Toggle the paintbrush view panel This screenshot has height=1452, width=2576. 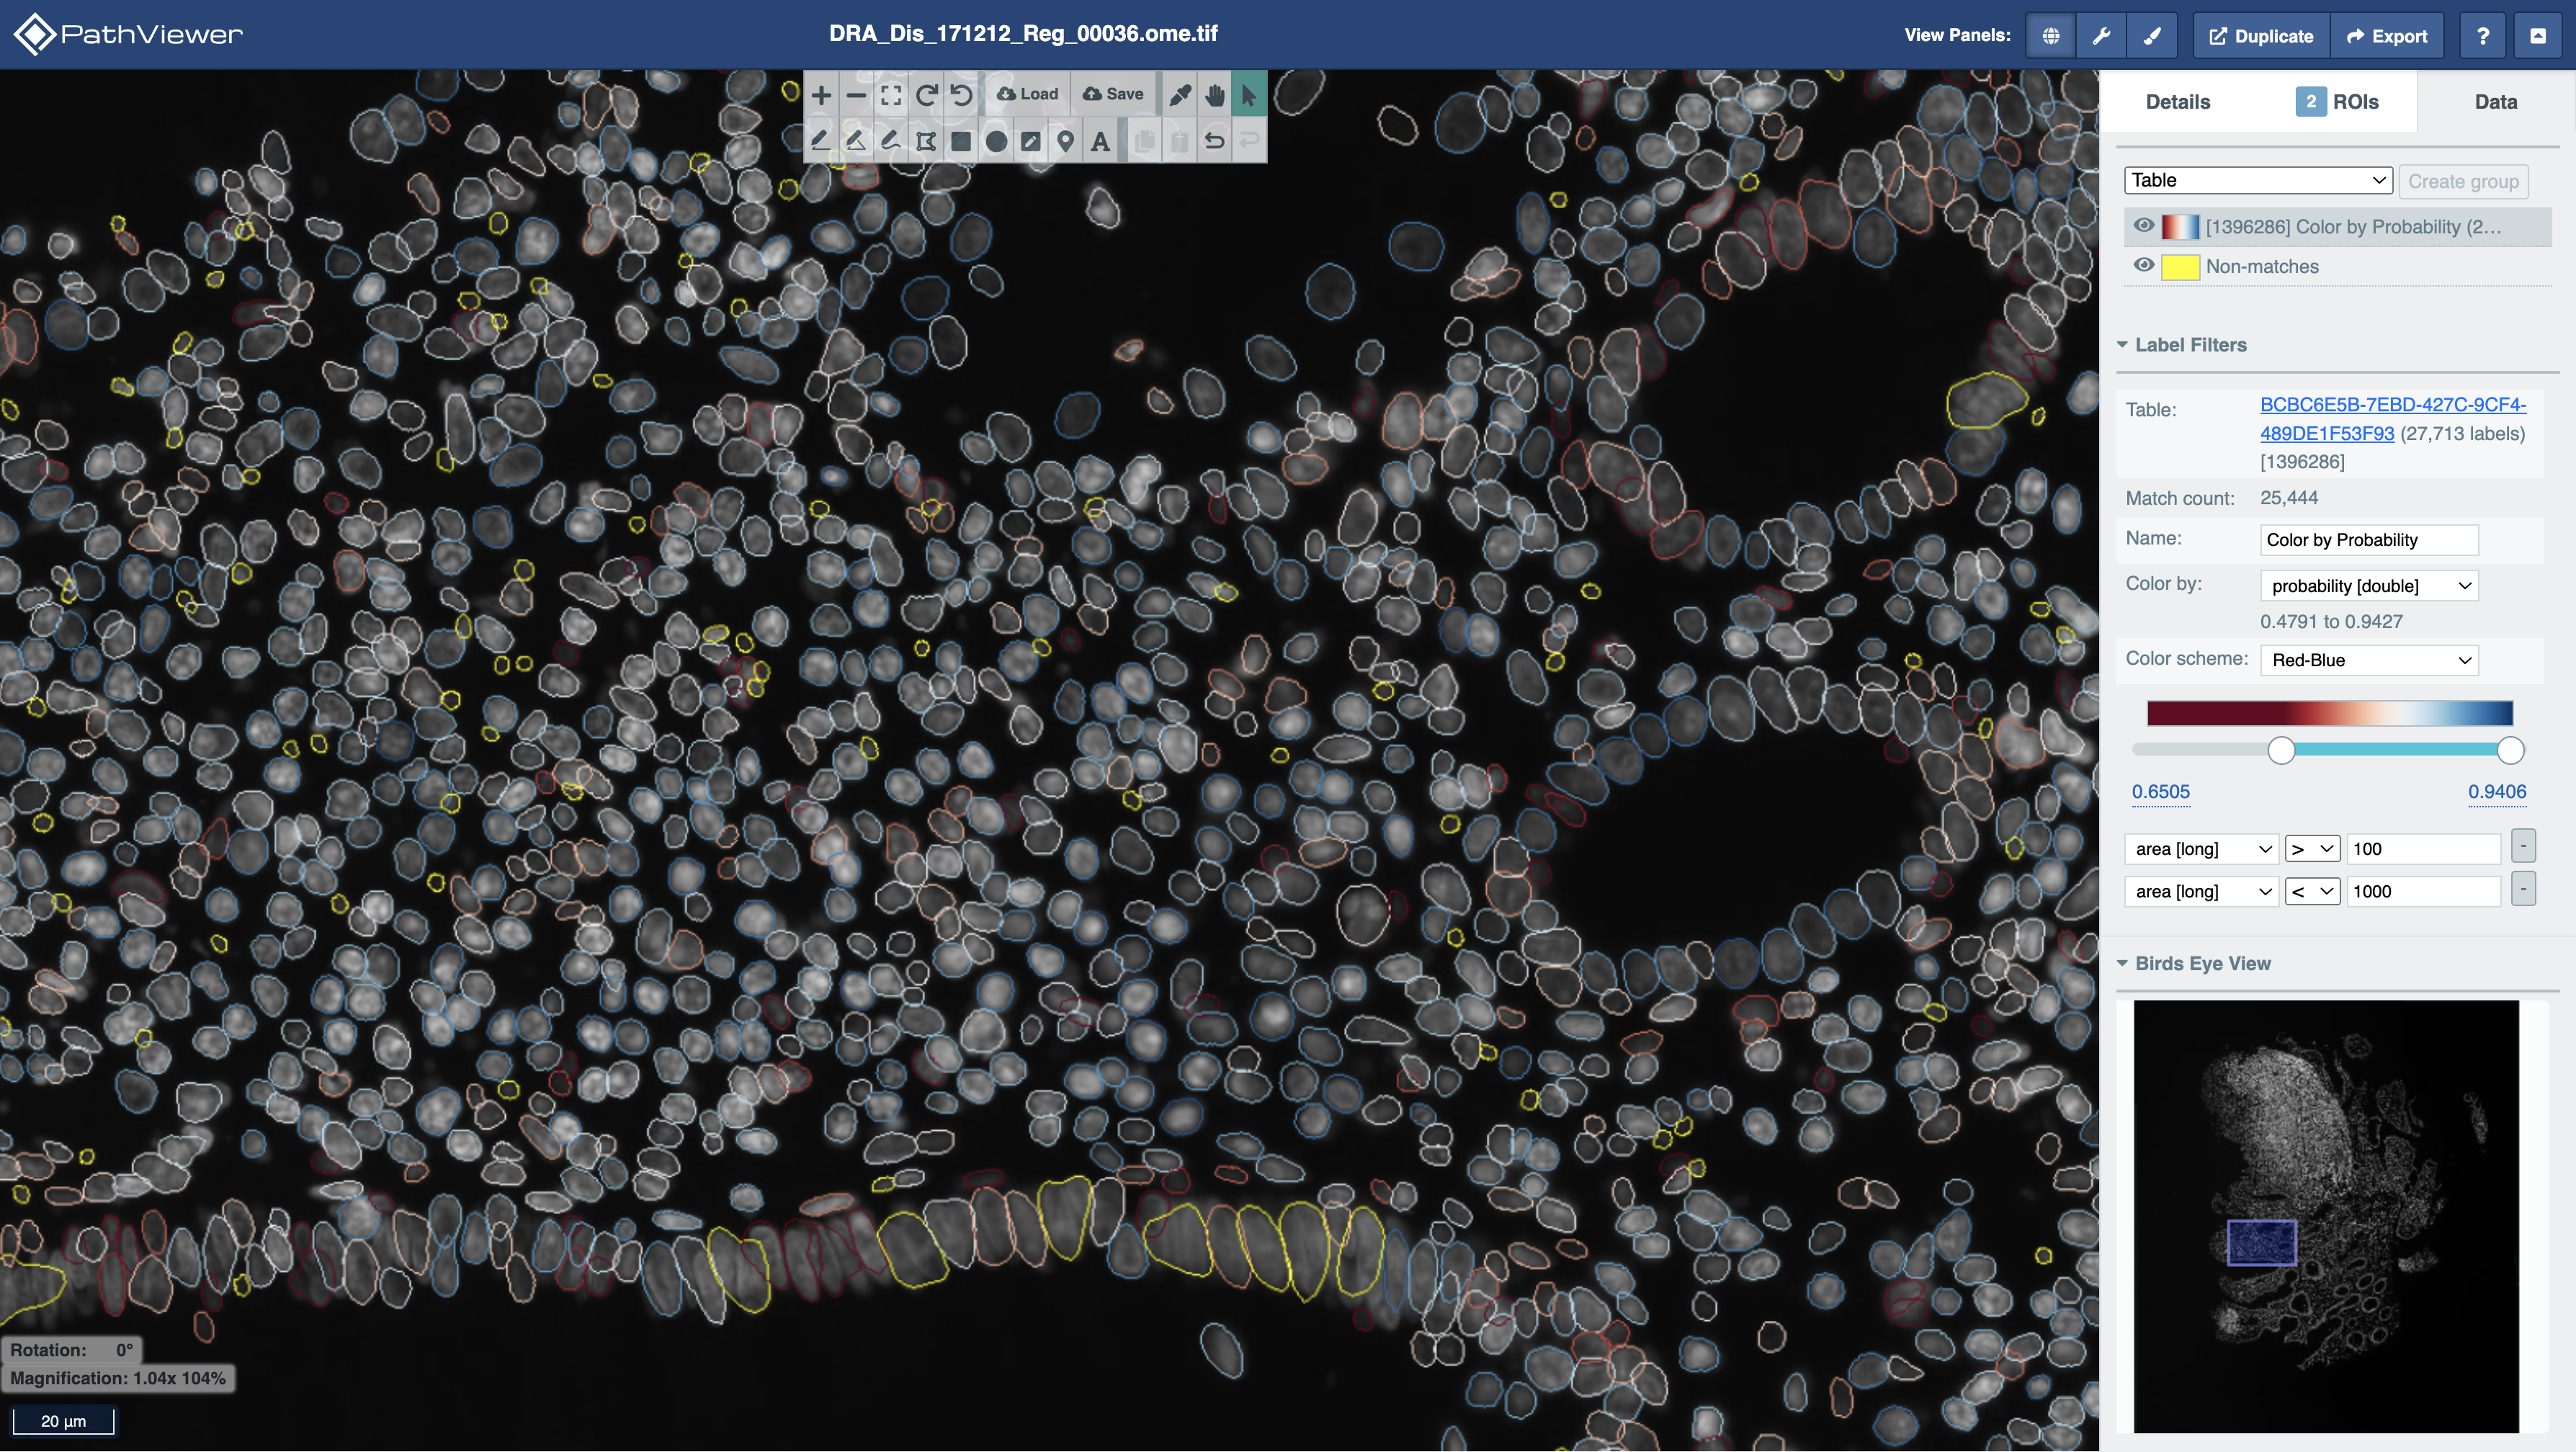[2153, 36]
